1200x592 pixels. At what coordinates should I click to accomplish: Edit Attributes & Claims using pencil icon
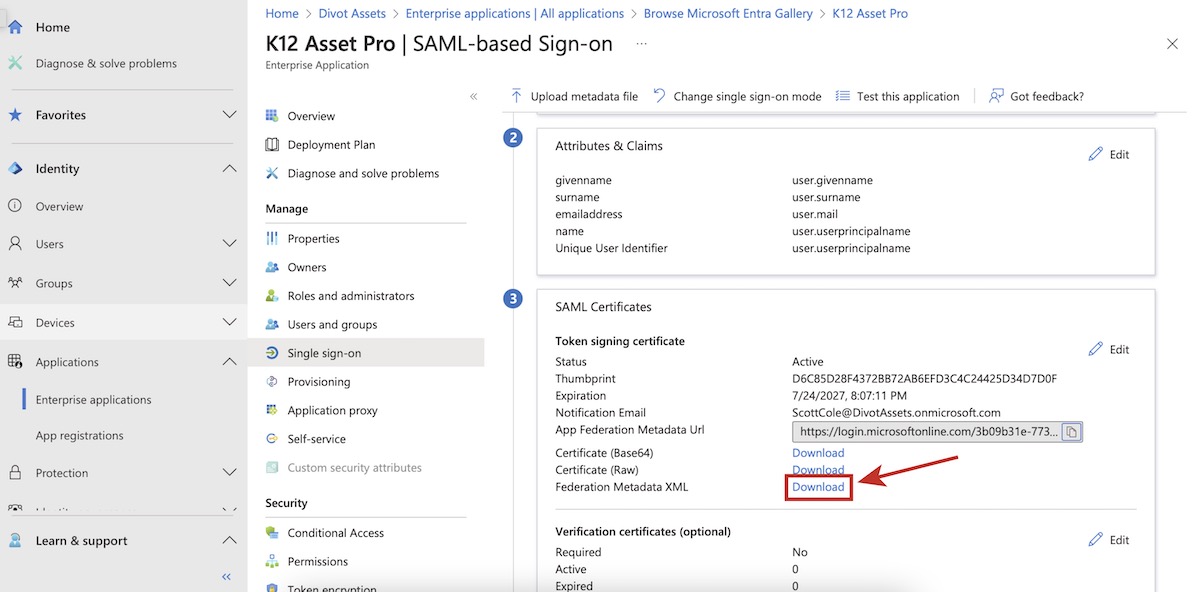[1096, 154]
